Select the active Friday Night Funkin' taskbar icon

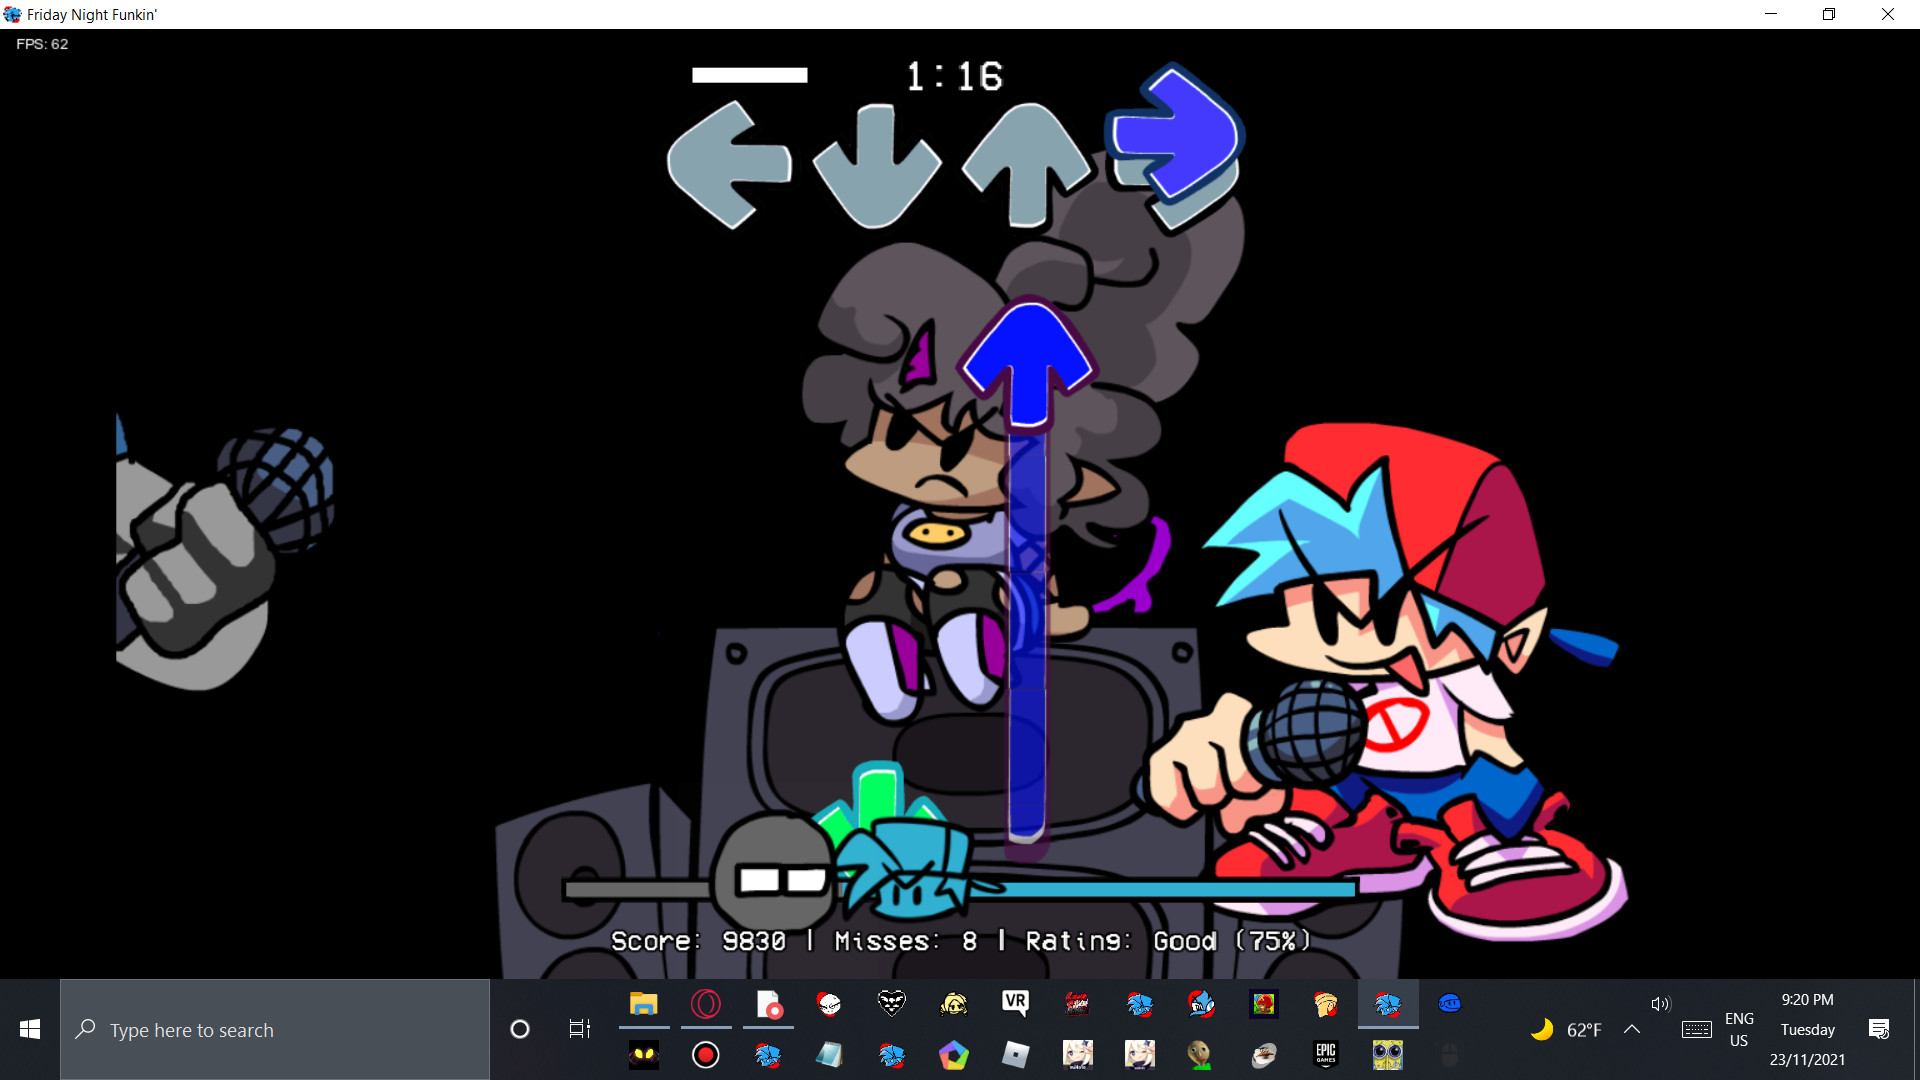1390,1005
